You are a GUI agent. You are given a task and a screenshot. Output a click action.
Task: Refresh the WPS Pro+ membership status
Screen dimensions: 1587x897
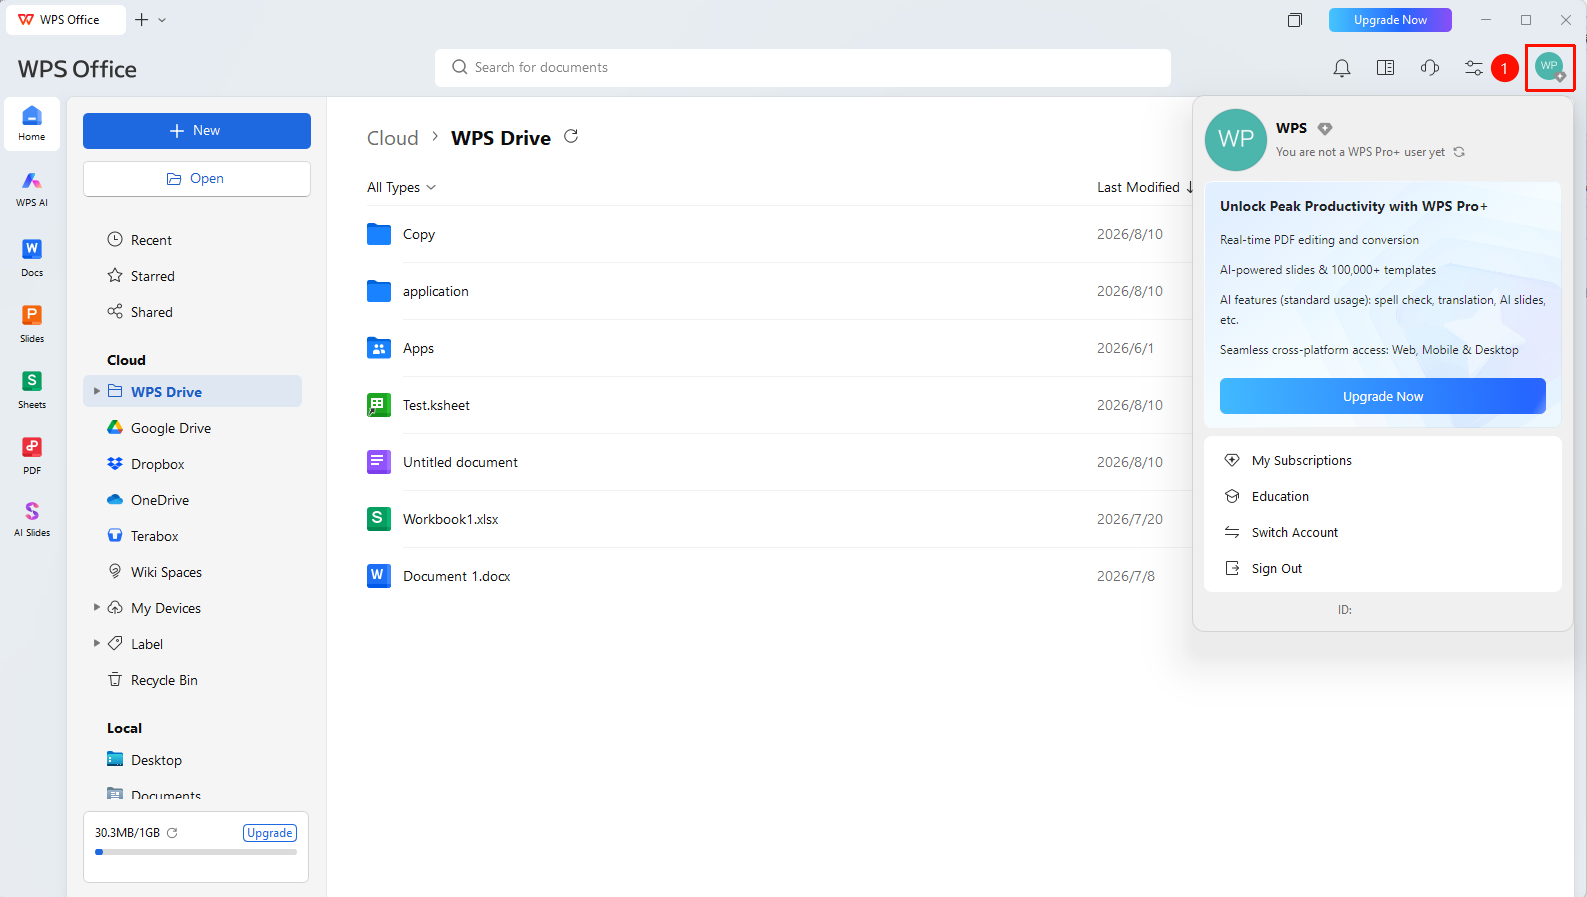coord(1459,152)
